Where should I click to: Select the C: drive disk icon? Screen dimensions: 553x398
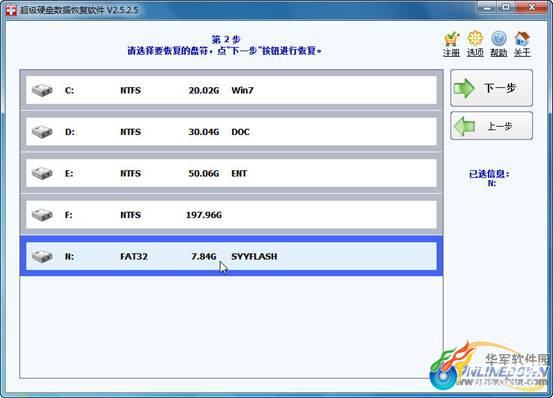point(42,90)
